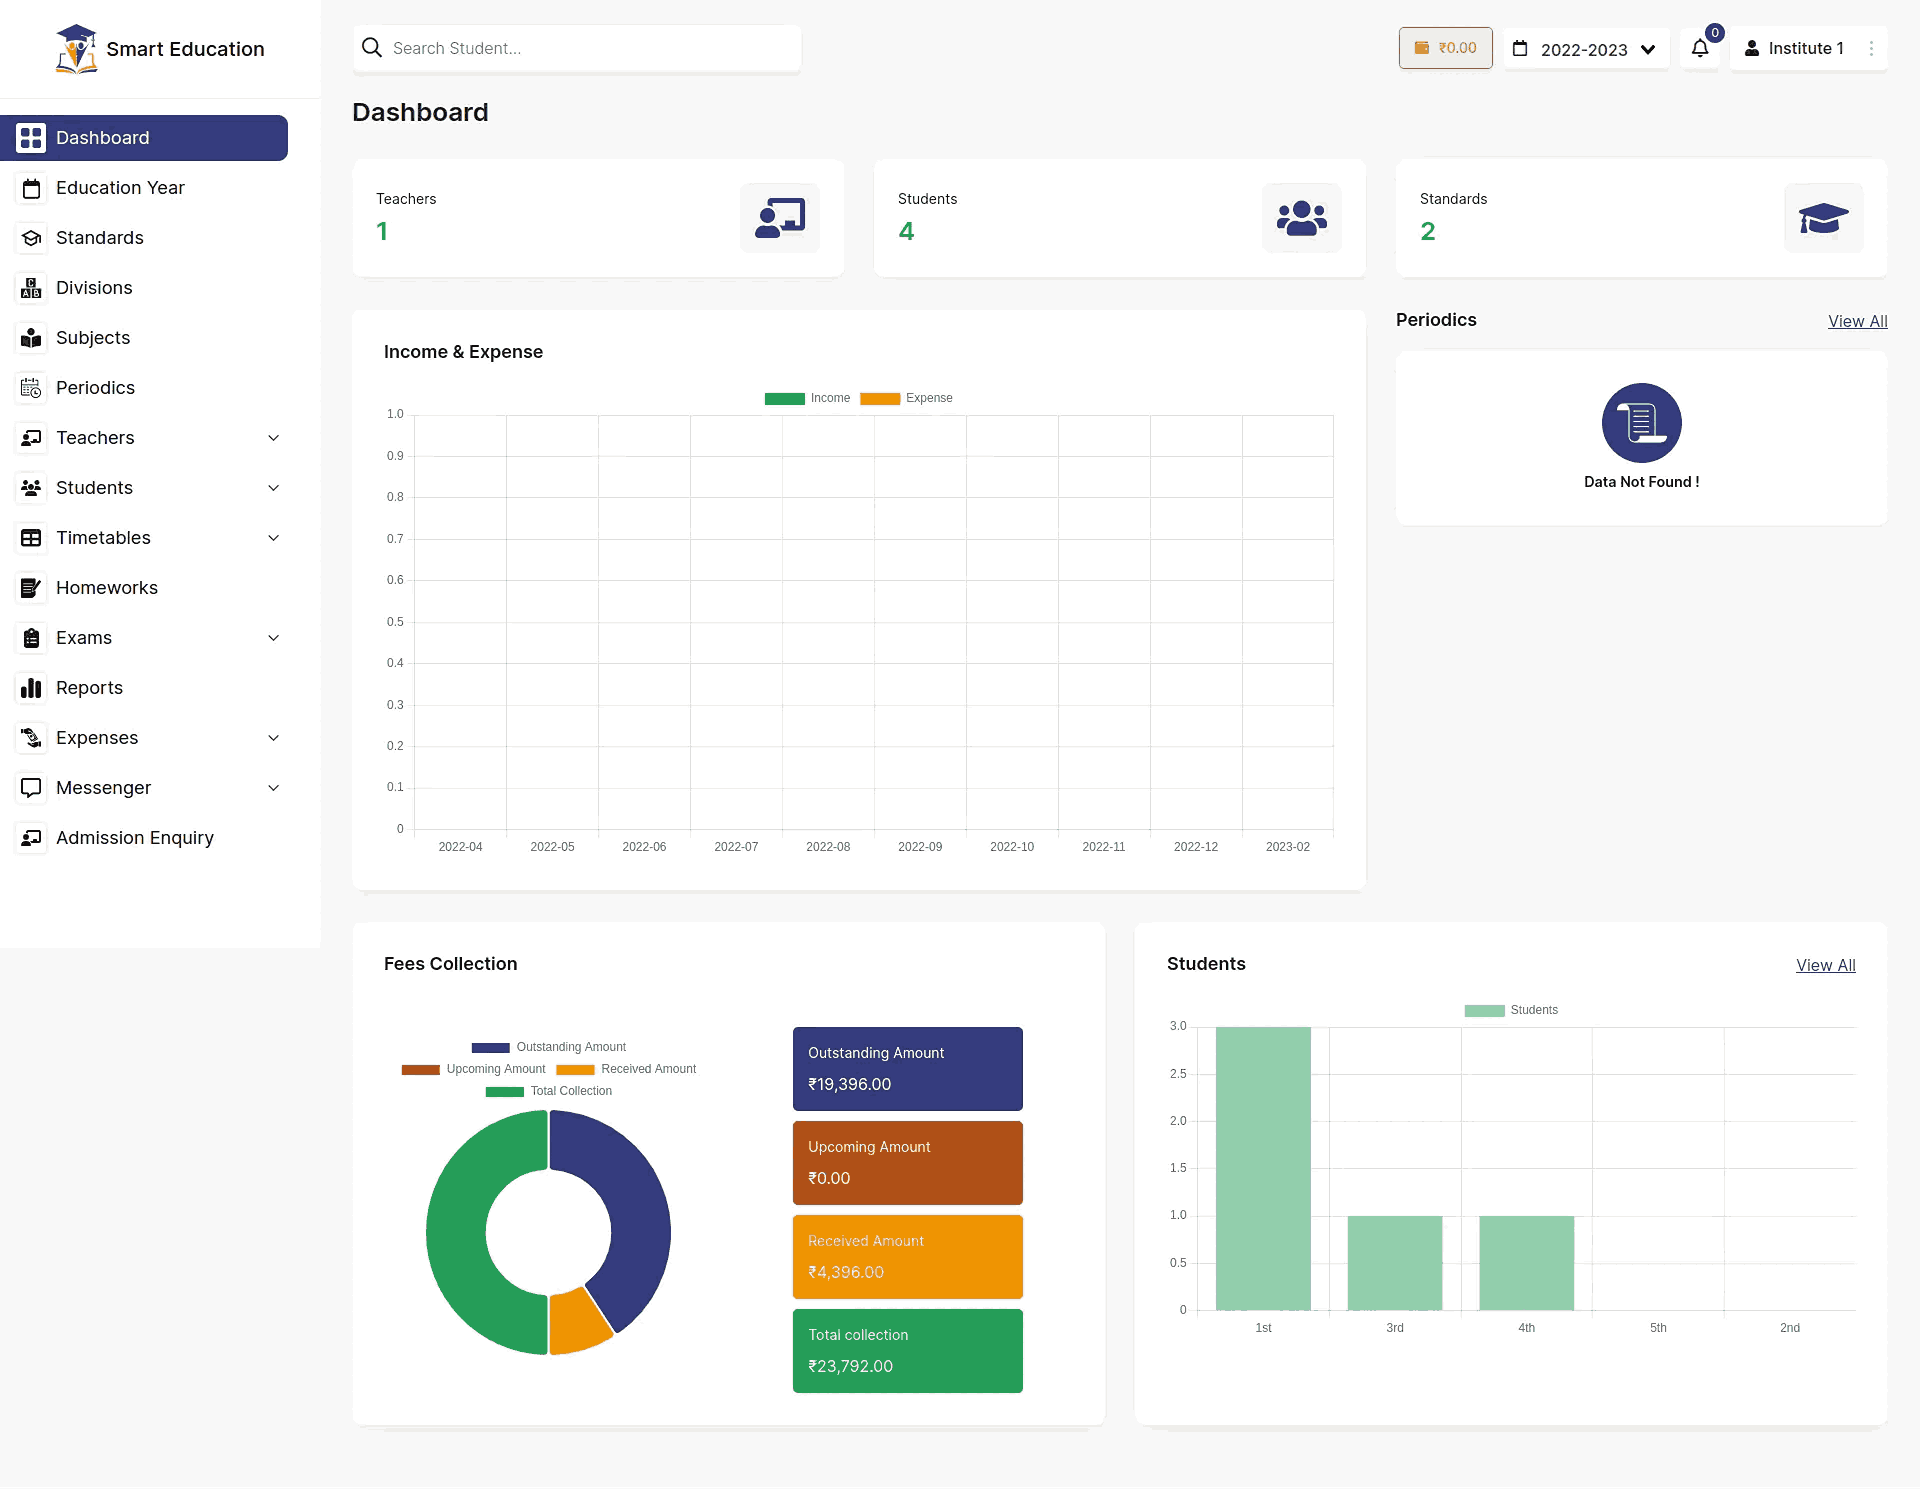Click the Standards graduation cap icon
Screen dimensions: 1920x1490
pyautogui.click(x=1823, y=217)
